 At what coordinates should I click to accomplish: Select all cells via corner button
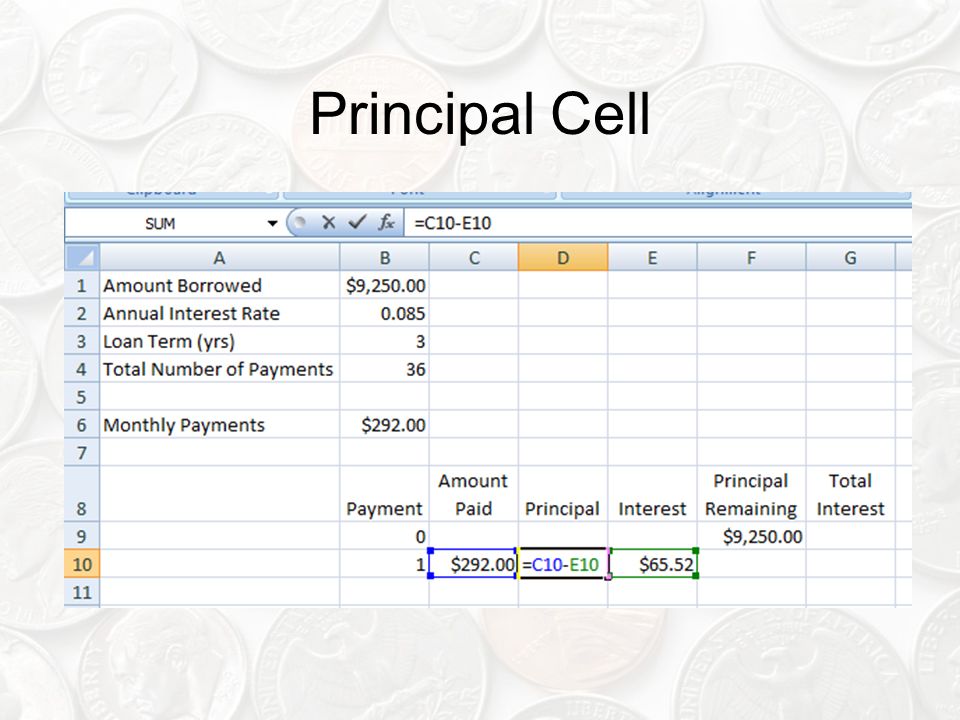pyautogui.click(x=82, y=258)
